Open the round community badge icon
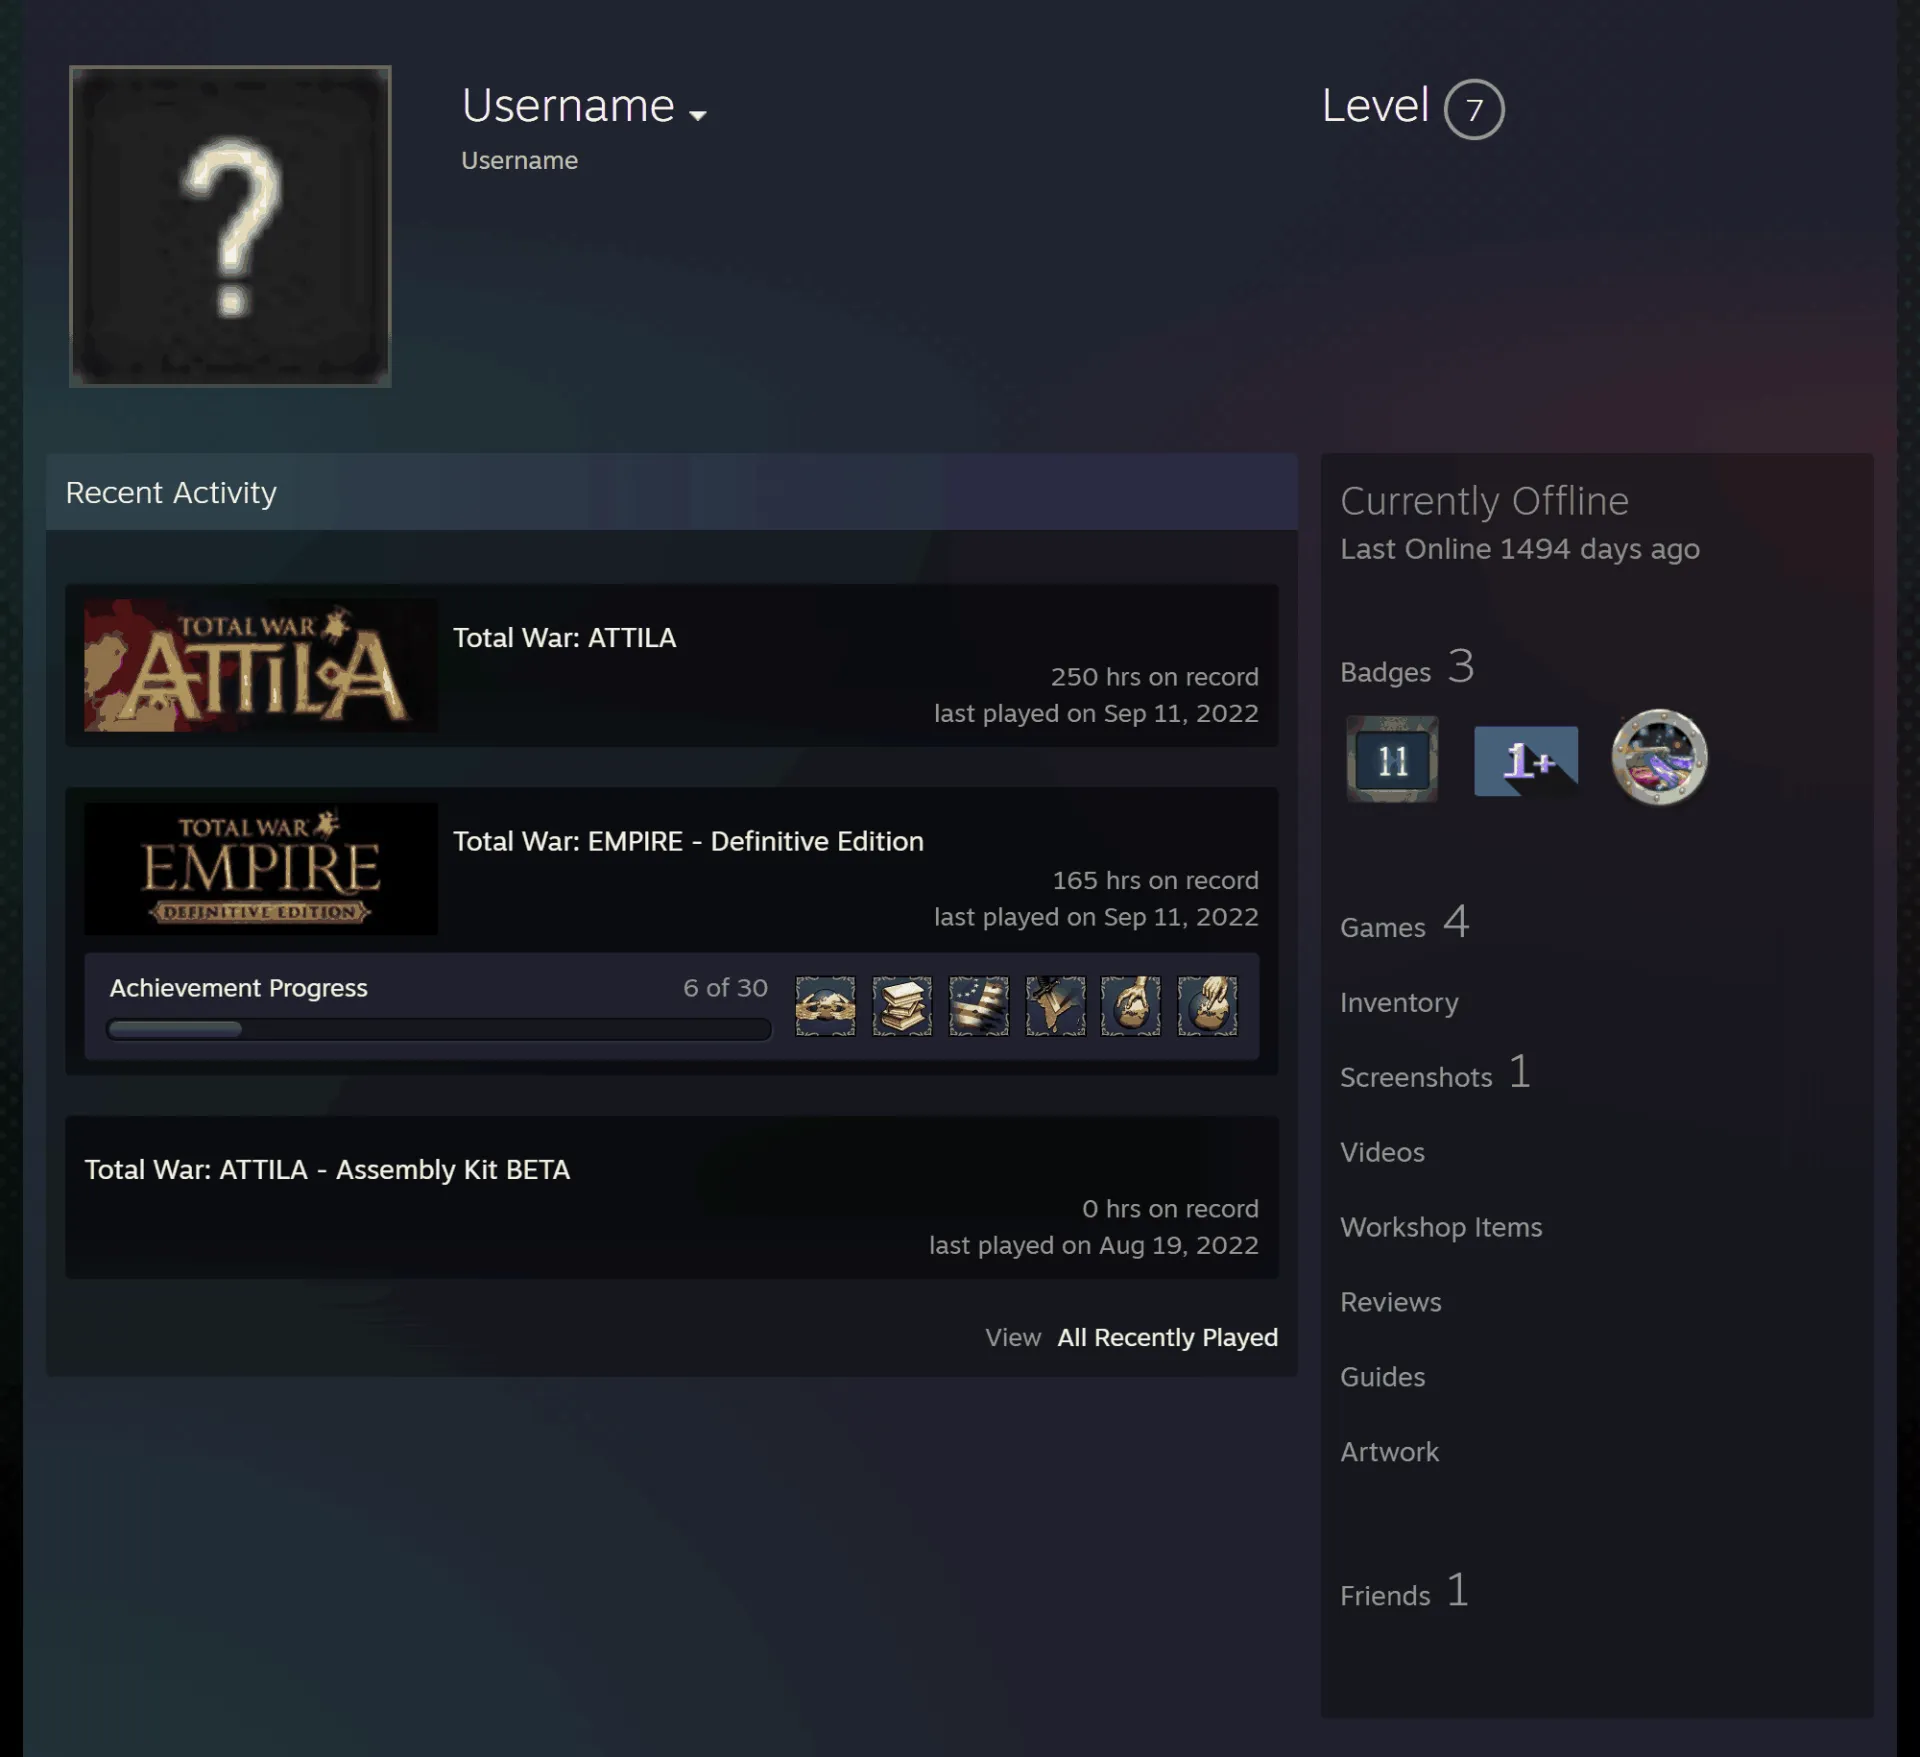Viewport: 1920px width, 1757px height. (x=1659, y=757)
